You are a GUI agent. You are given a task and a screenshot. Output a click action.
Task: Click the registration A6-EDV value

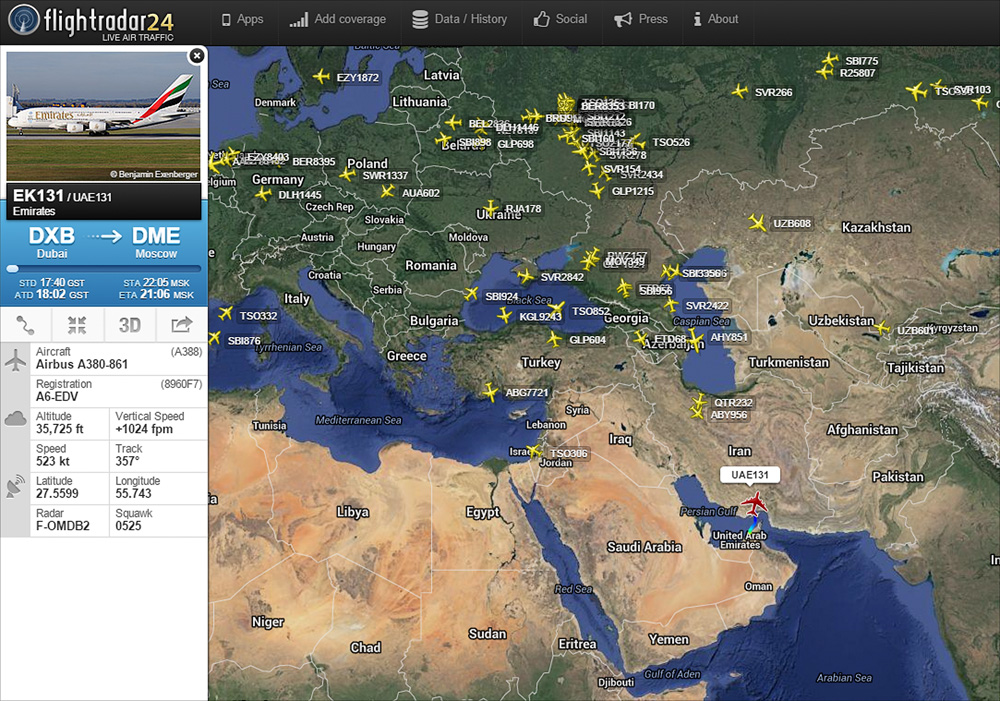pos(57,397)
